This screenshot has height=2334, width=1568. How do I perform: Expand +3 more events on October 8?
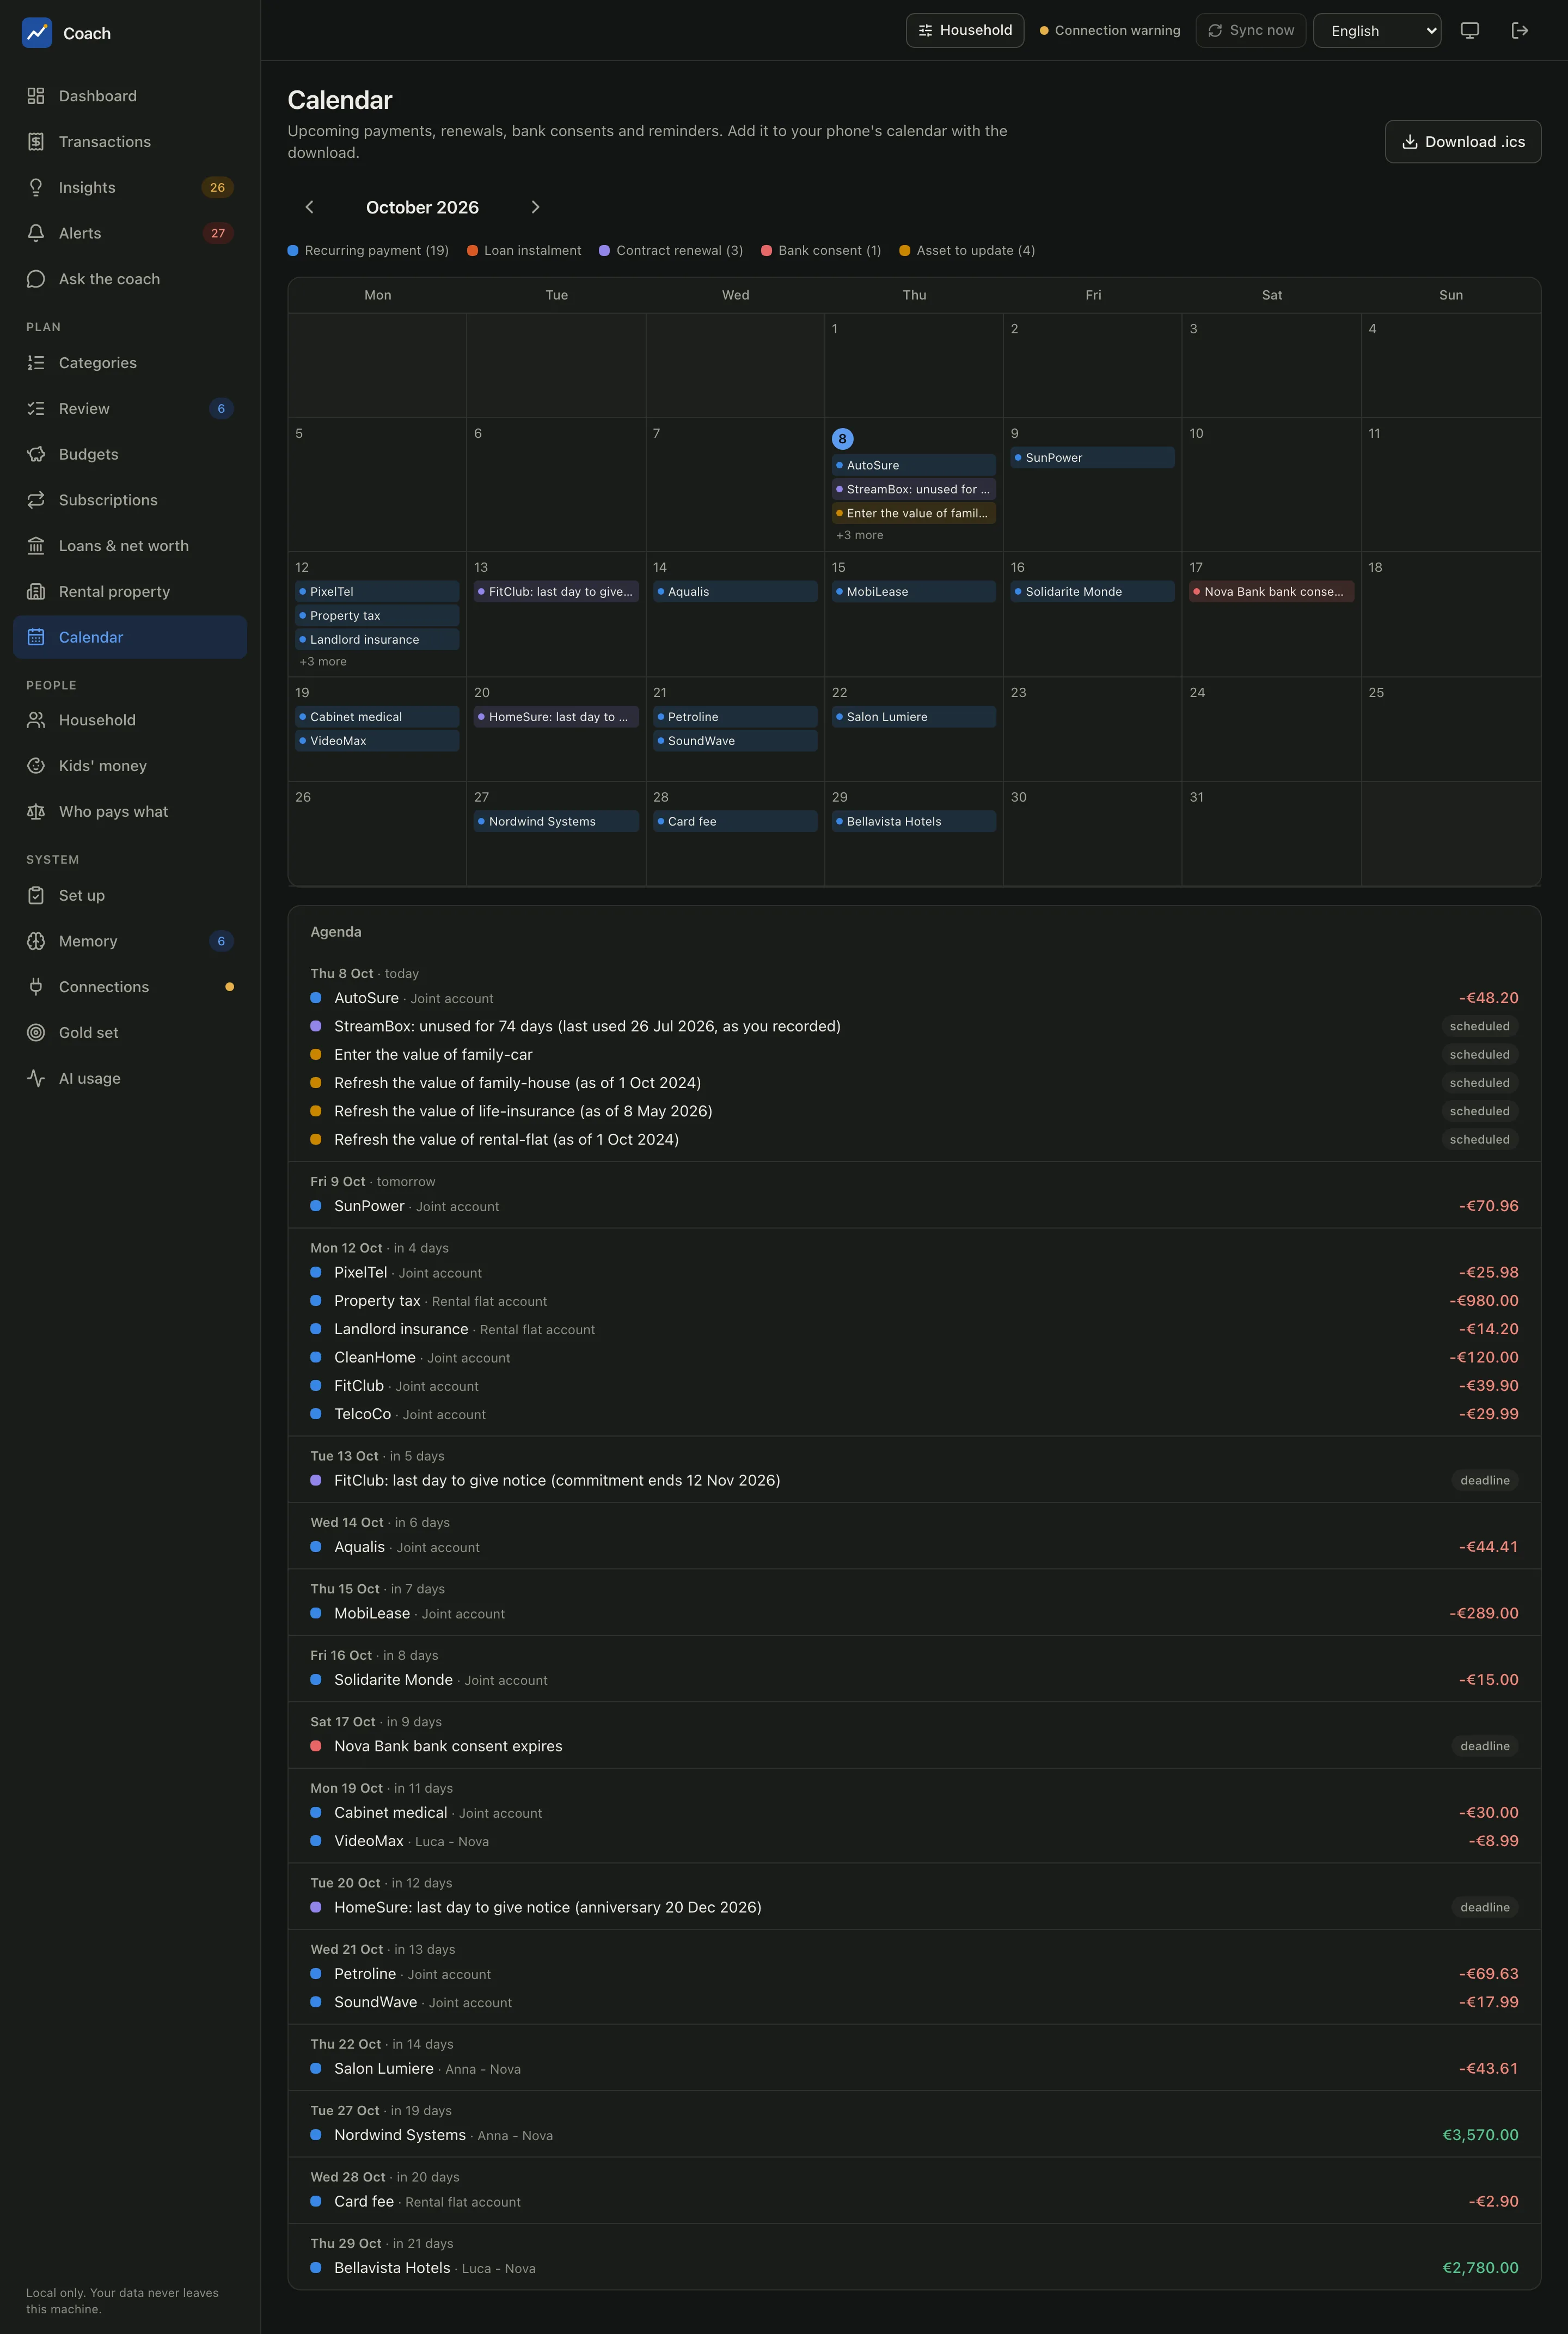point(859,535)
